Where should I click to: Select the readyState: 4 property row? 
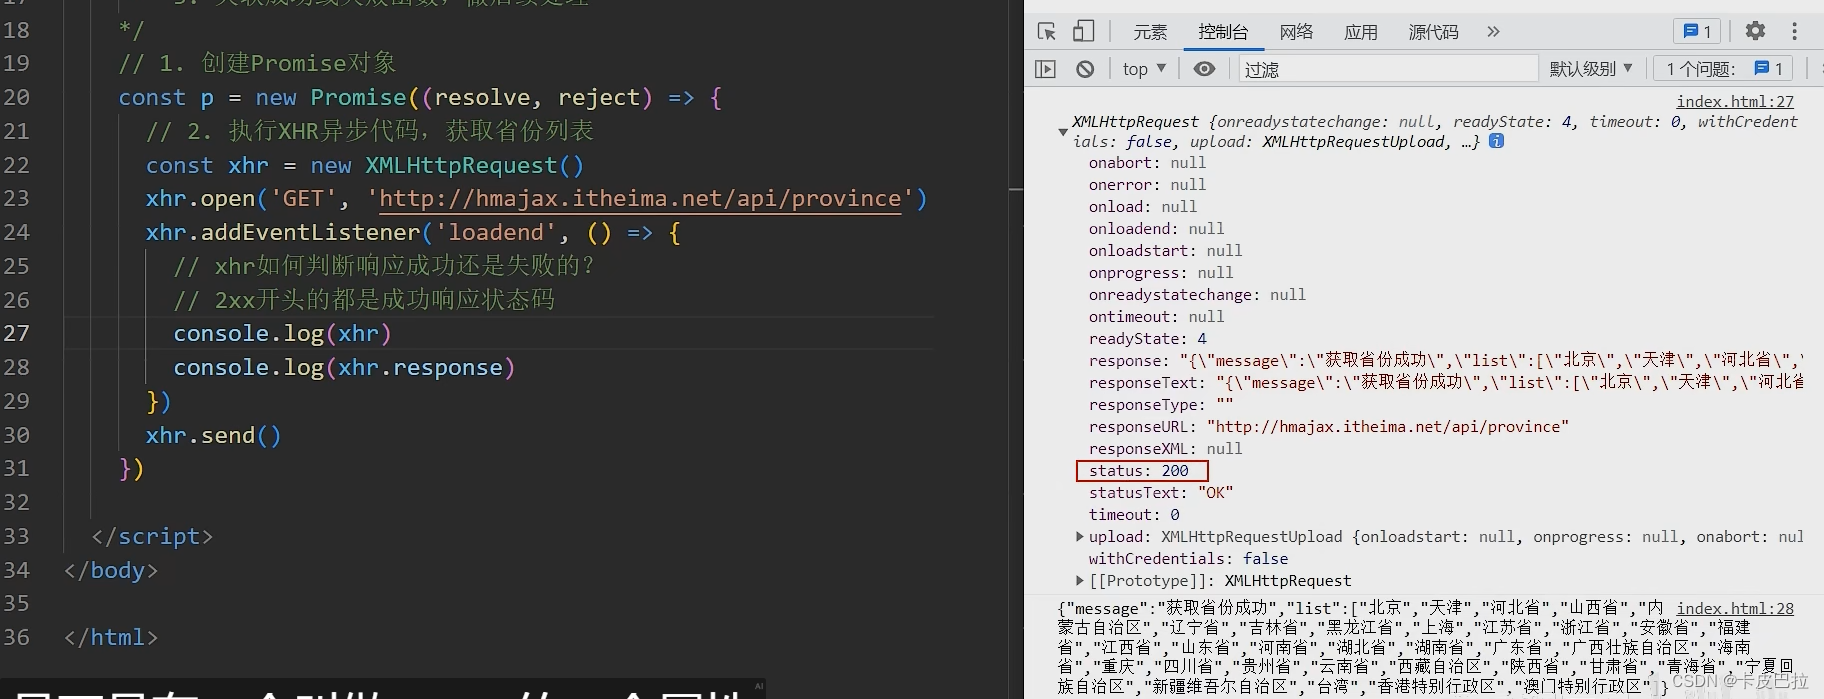point(1148,339)
